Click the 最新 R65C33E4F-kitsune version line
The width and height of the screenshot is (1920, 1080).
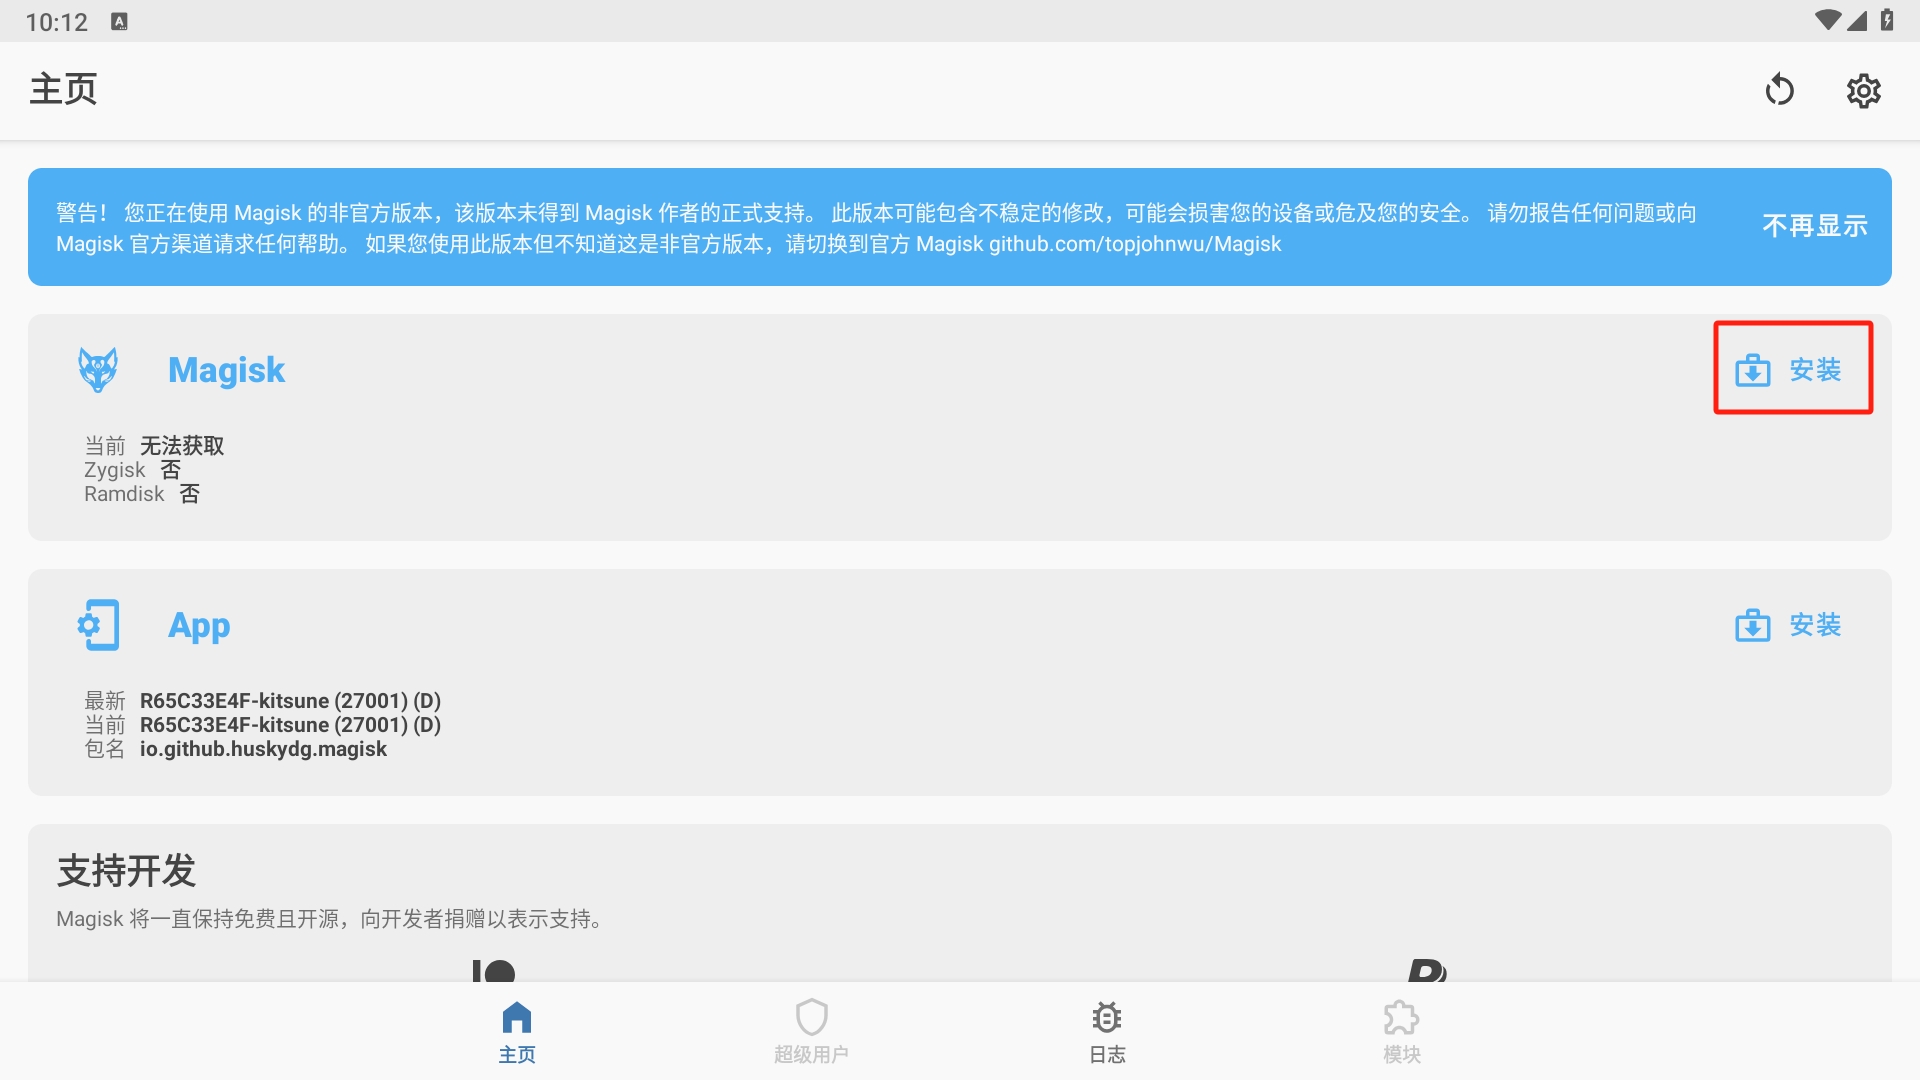coord(262,700)
